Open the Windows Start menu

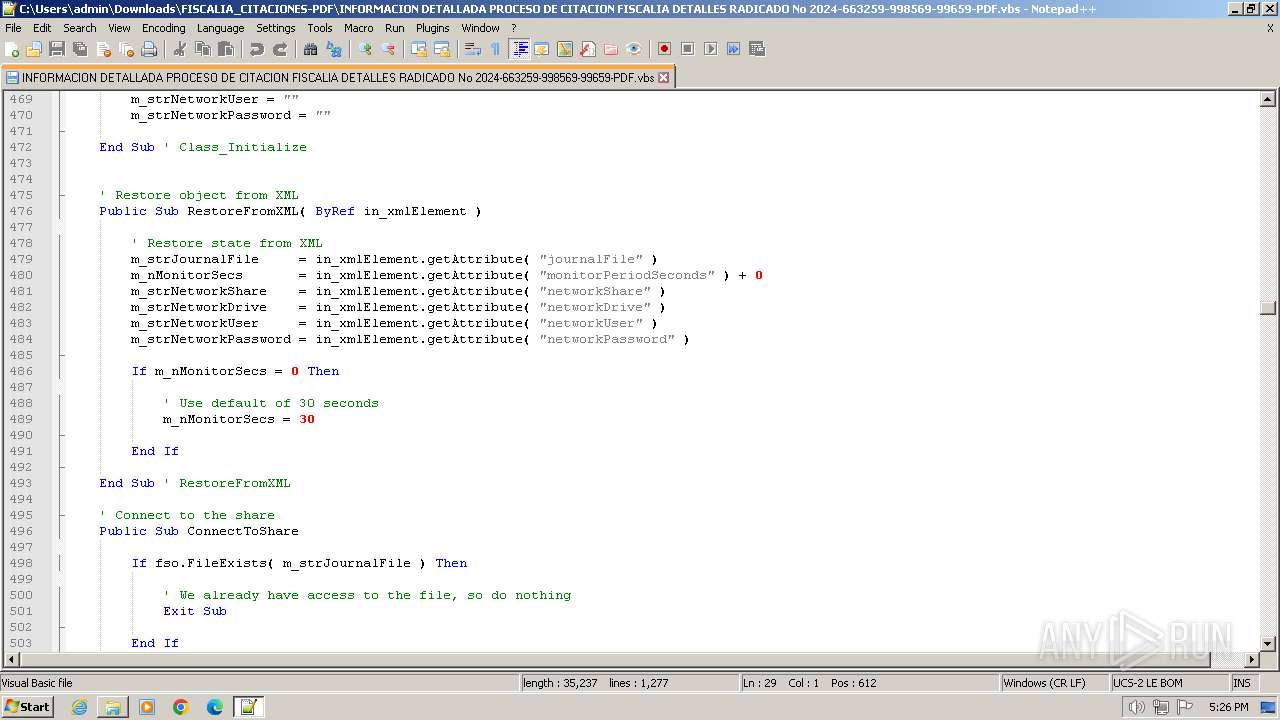(x=28, y=706)
